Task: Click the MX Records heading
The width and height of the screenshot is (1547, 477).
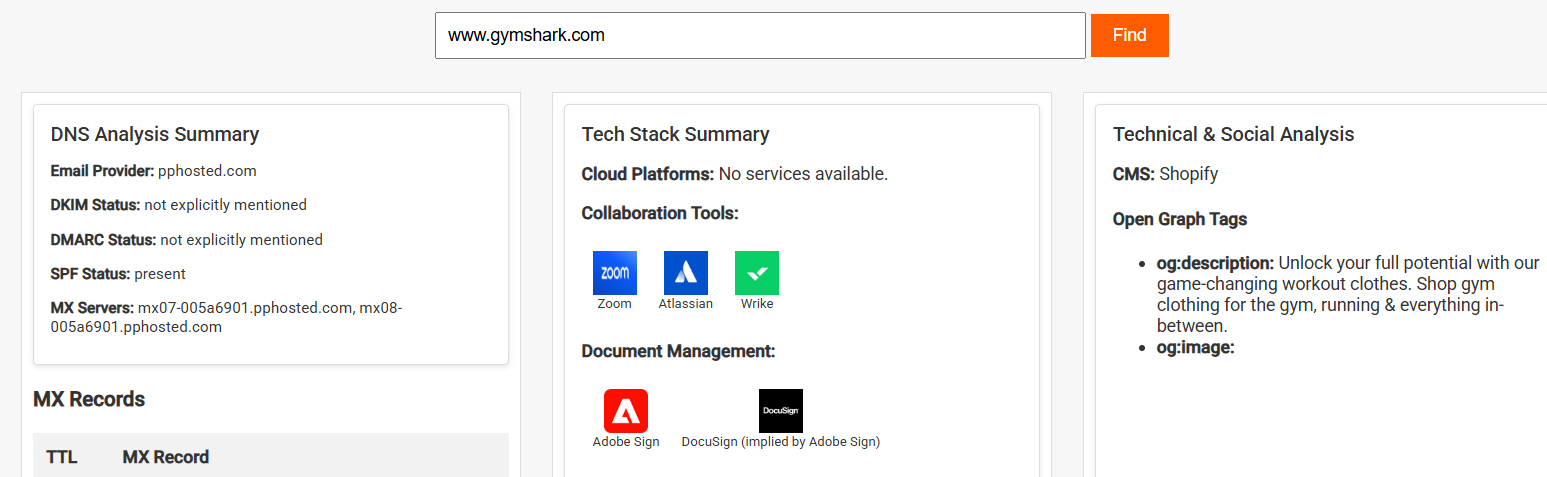Action: pos(89,399)
